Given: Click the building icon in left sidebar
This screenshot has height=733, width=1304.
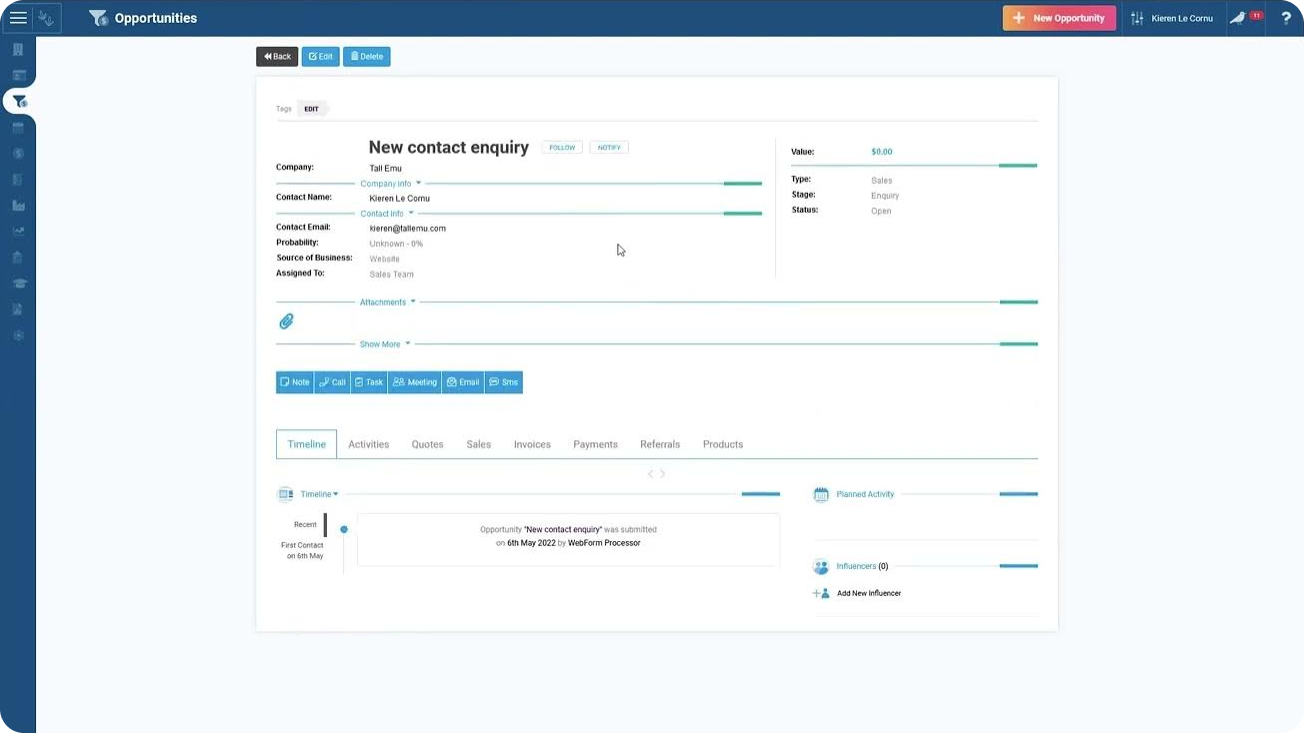Looking at the screenshot, I should 18,50.
